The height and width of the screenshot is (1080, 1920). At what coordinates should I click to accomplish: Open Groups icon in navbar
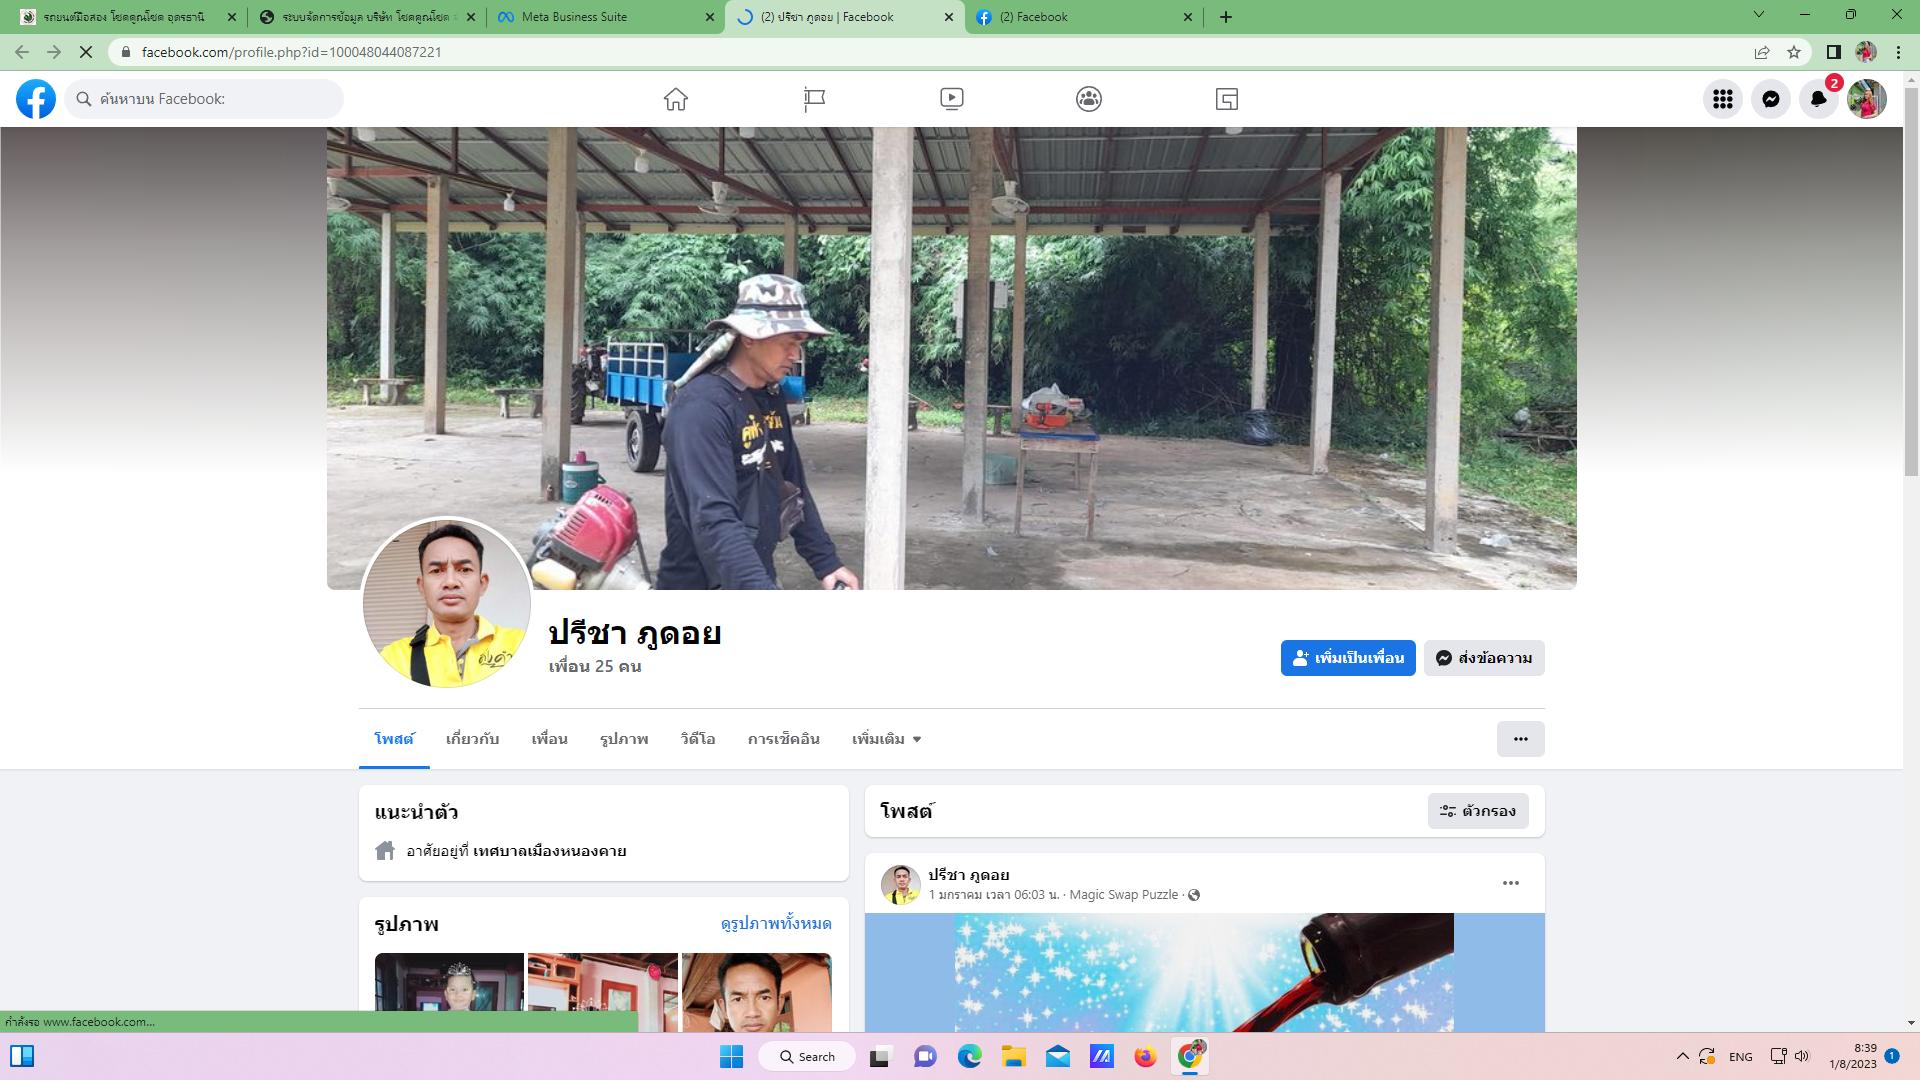click(x=1089, y=99)
